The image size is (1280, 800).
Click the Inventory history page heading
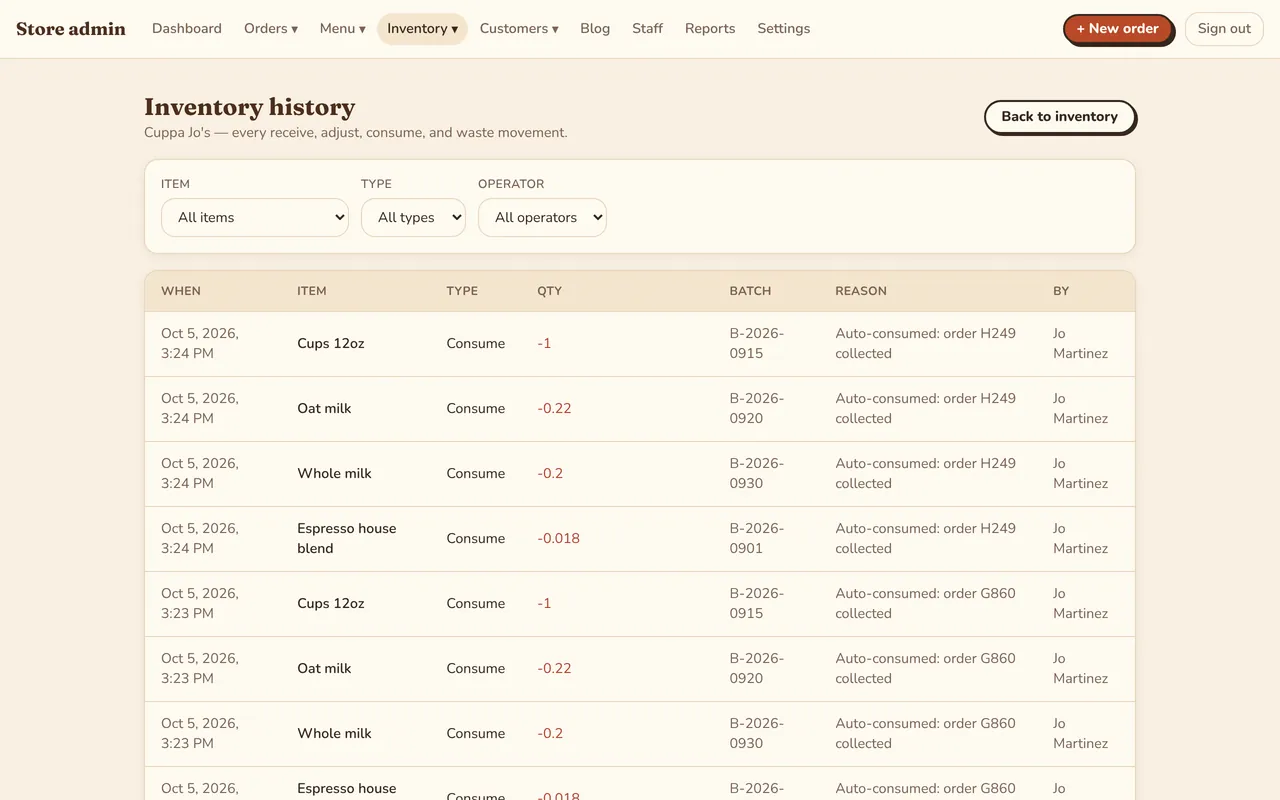pos(250,107)
